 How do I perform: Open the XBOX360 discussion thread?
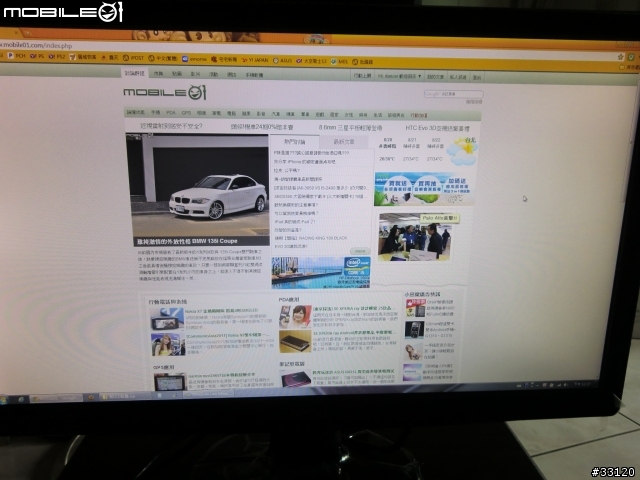319,196
